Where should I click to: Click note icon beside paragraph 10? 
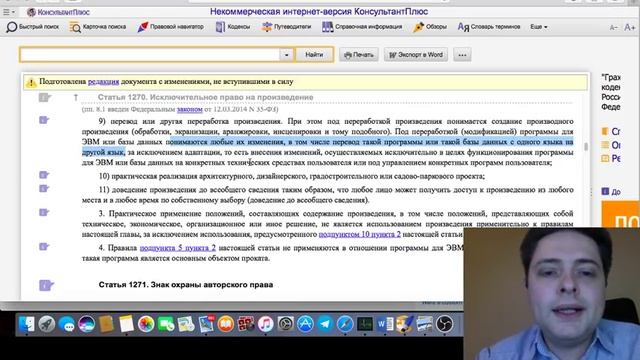(x=44, y=175)
